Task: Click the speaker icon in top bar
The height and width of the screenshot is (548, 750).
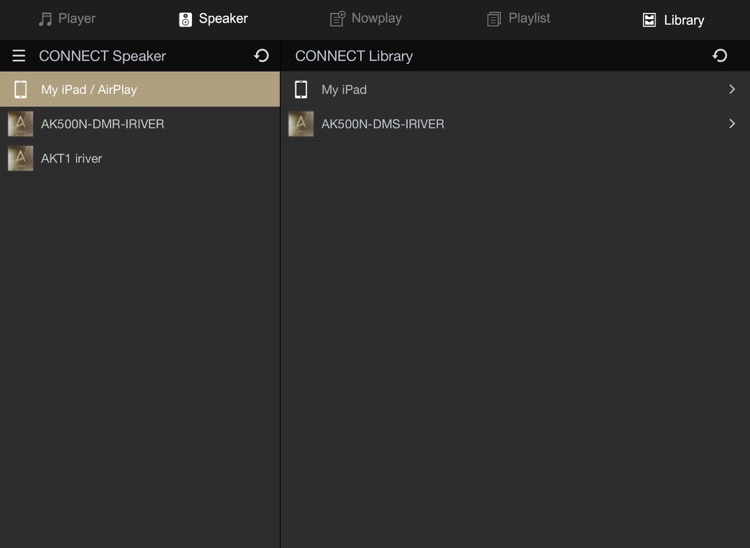Action: coord(185,20)
